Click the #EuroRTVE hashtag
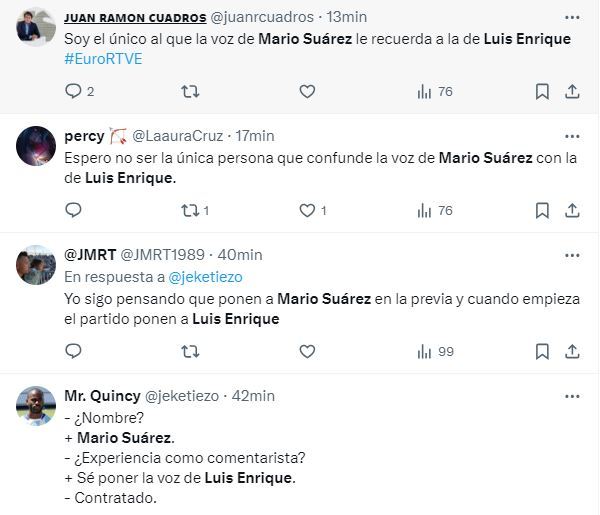This screenshot has height=515, width=600. tap(103, 59)
